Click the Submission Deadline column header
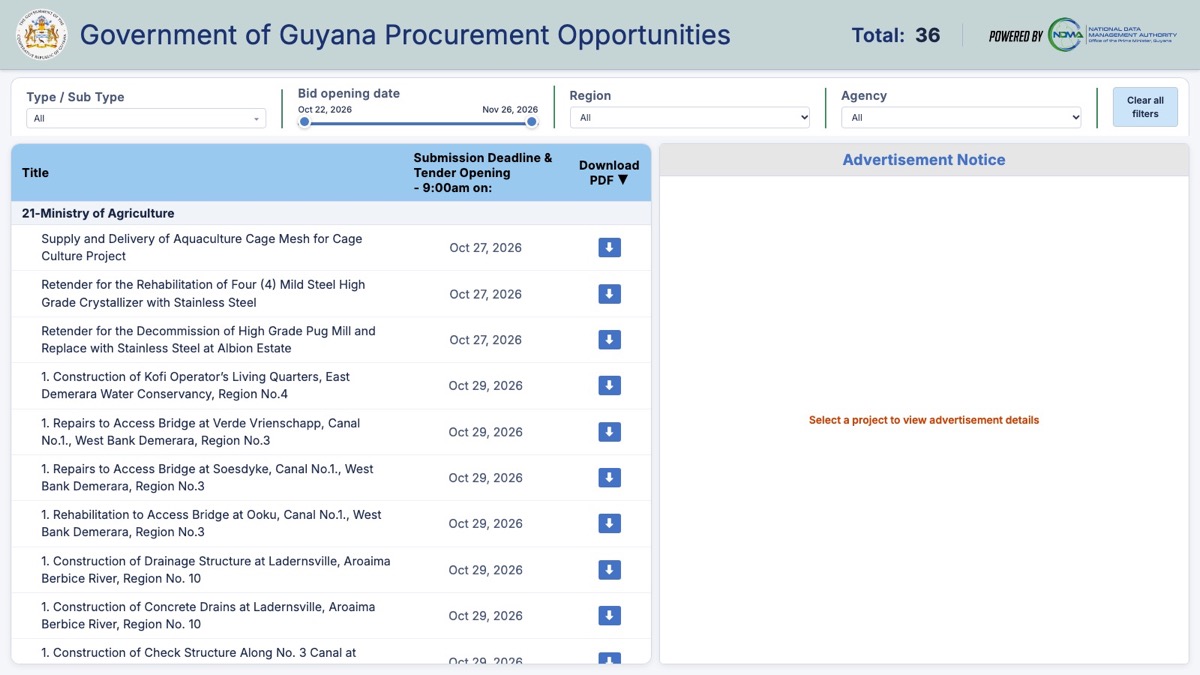The height and width of the screenshot is (675, 1200). (x=483, y=173)
